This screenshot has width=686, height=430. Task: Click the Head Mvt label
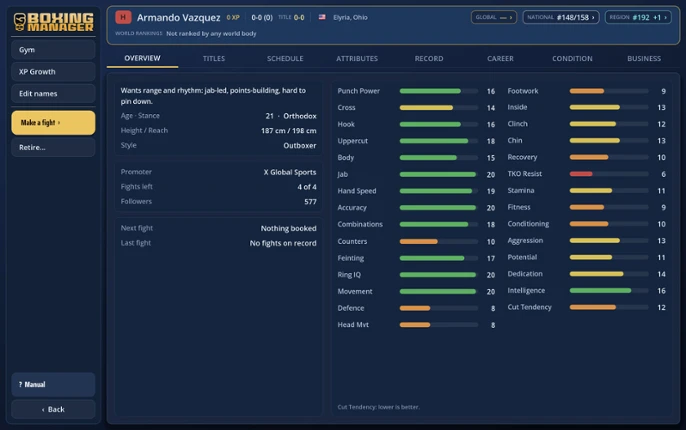point(353,325)
